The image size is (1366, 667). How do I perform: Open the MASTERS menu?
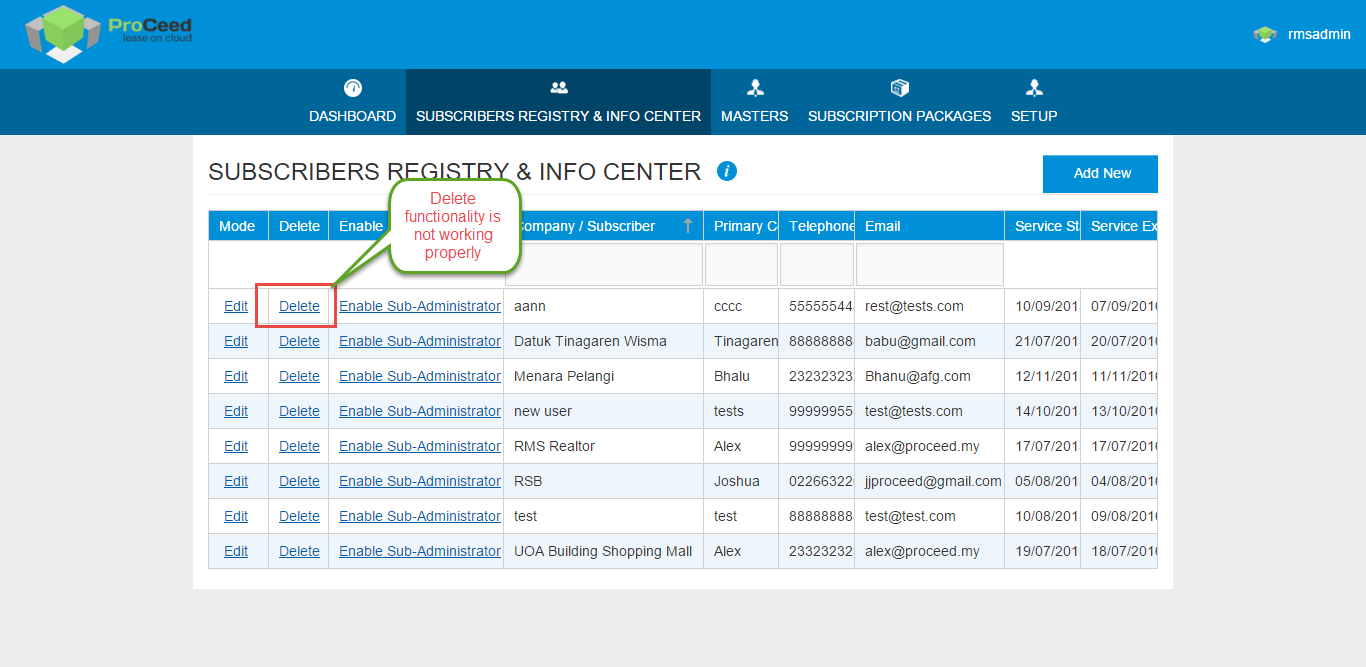point(755,116)
